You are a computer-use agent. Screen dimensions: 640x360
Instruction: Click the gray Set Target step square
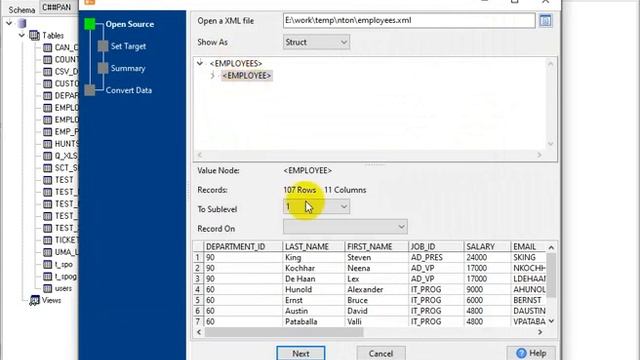pos(103,46)
